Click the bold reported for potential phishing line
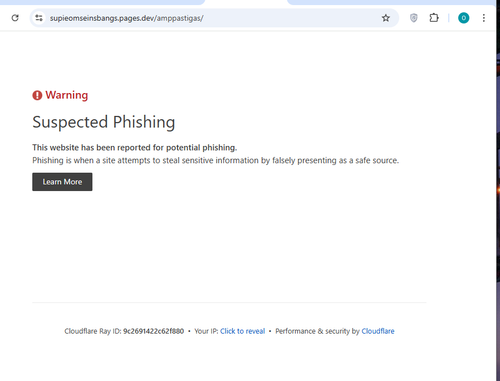This screenshot has height=381, width=500. [x=135, y=147]
